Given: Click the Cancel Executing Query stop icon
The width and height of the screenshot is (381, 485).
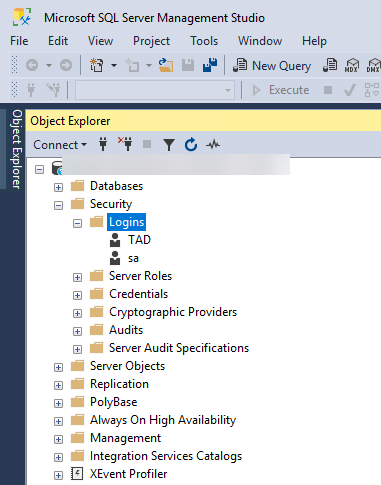Looking at the screenshot, I should 328,90.
